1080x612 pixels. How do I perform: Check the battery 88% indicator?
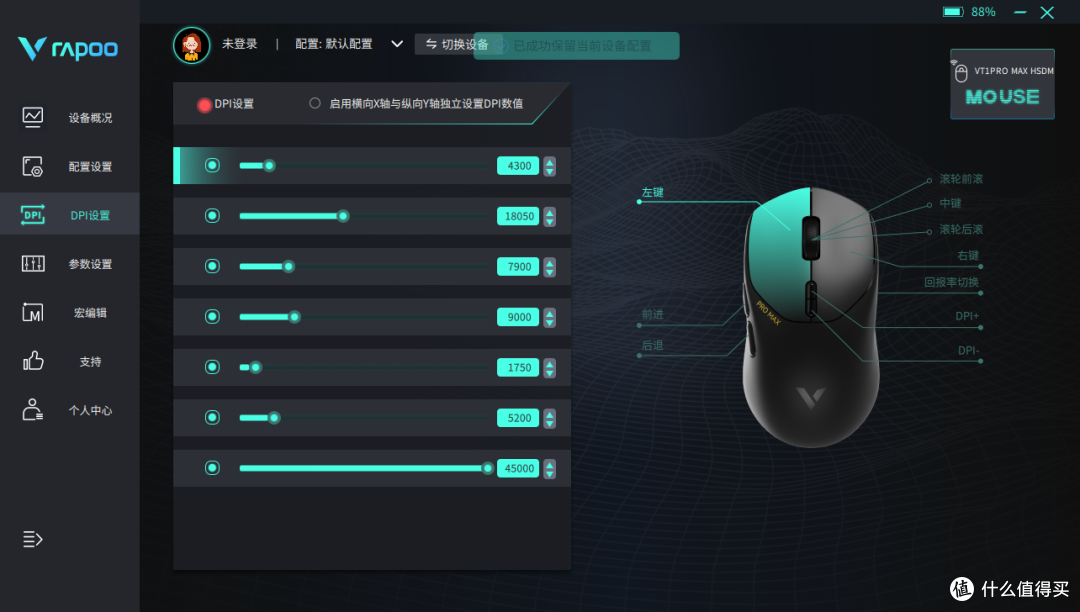pyautogui.click(x=969, y=12)
